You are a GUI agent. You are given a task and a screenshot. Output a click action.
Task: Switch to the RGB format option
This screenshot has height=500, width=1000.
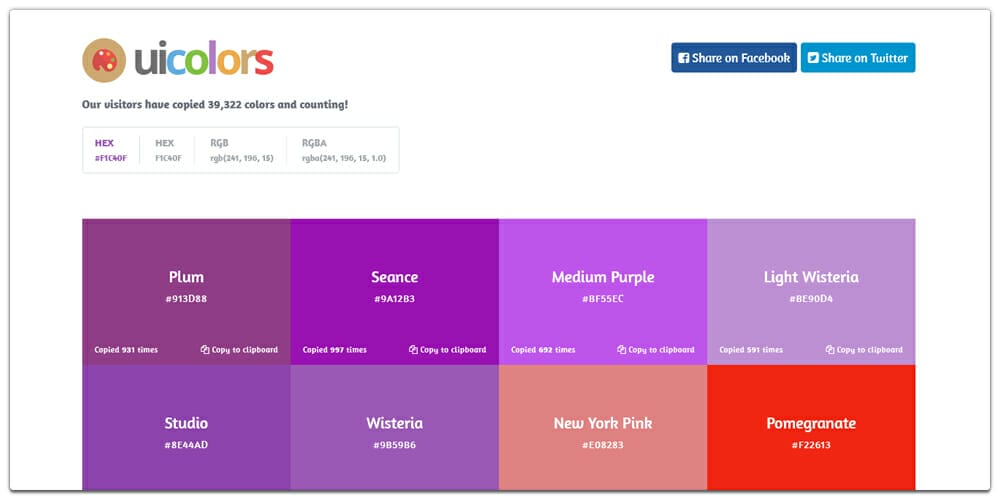pos(239,150)
